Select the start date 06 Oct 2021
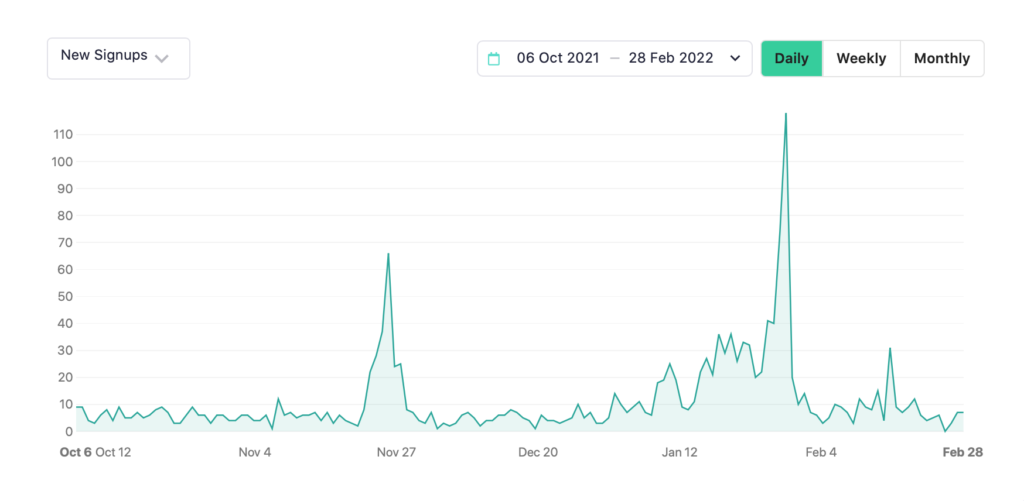Screen dimensions: 1024x501 pyautogui.click(x=557, y=59)
